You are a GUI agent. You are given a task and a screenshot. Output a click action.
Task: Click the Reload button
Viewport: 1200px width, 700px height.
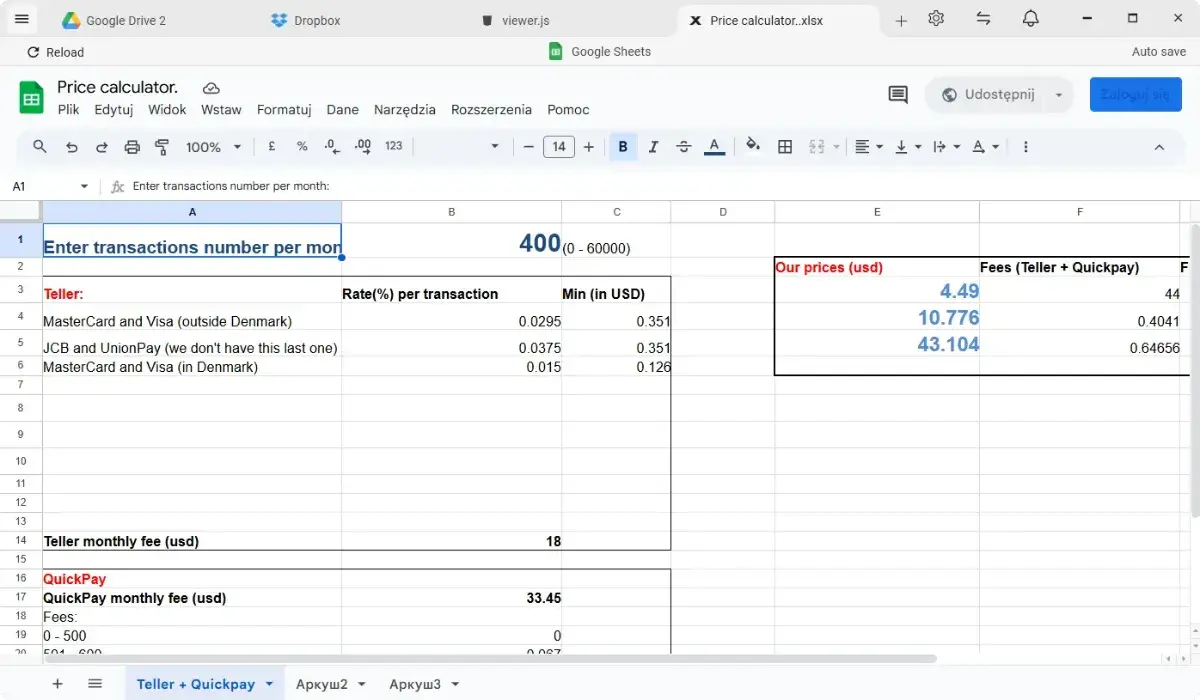[56, 52]
